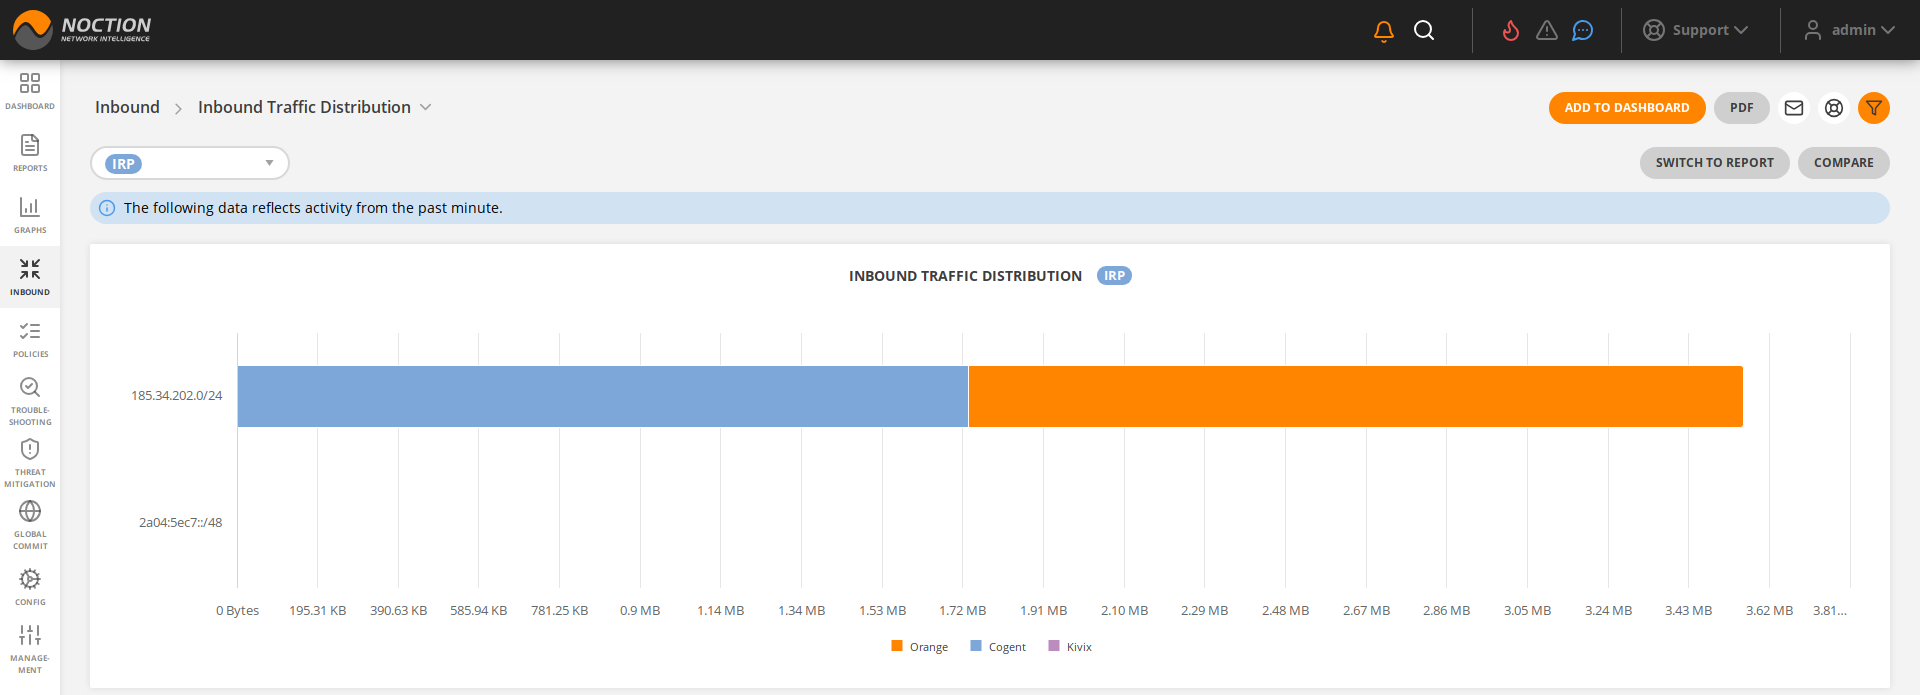Expand the admin user menu
This screenshot has height=695, width=1920.
pos(1849,31)
